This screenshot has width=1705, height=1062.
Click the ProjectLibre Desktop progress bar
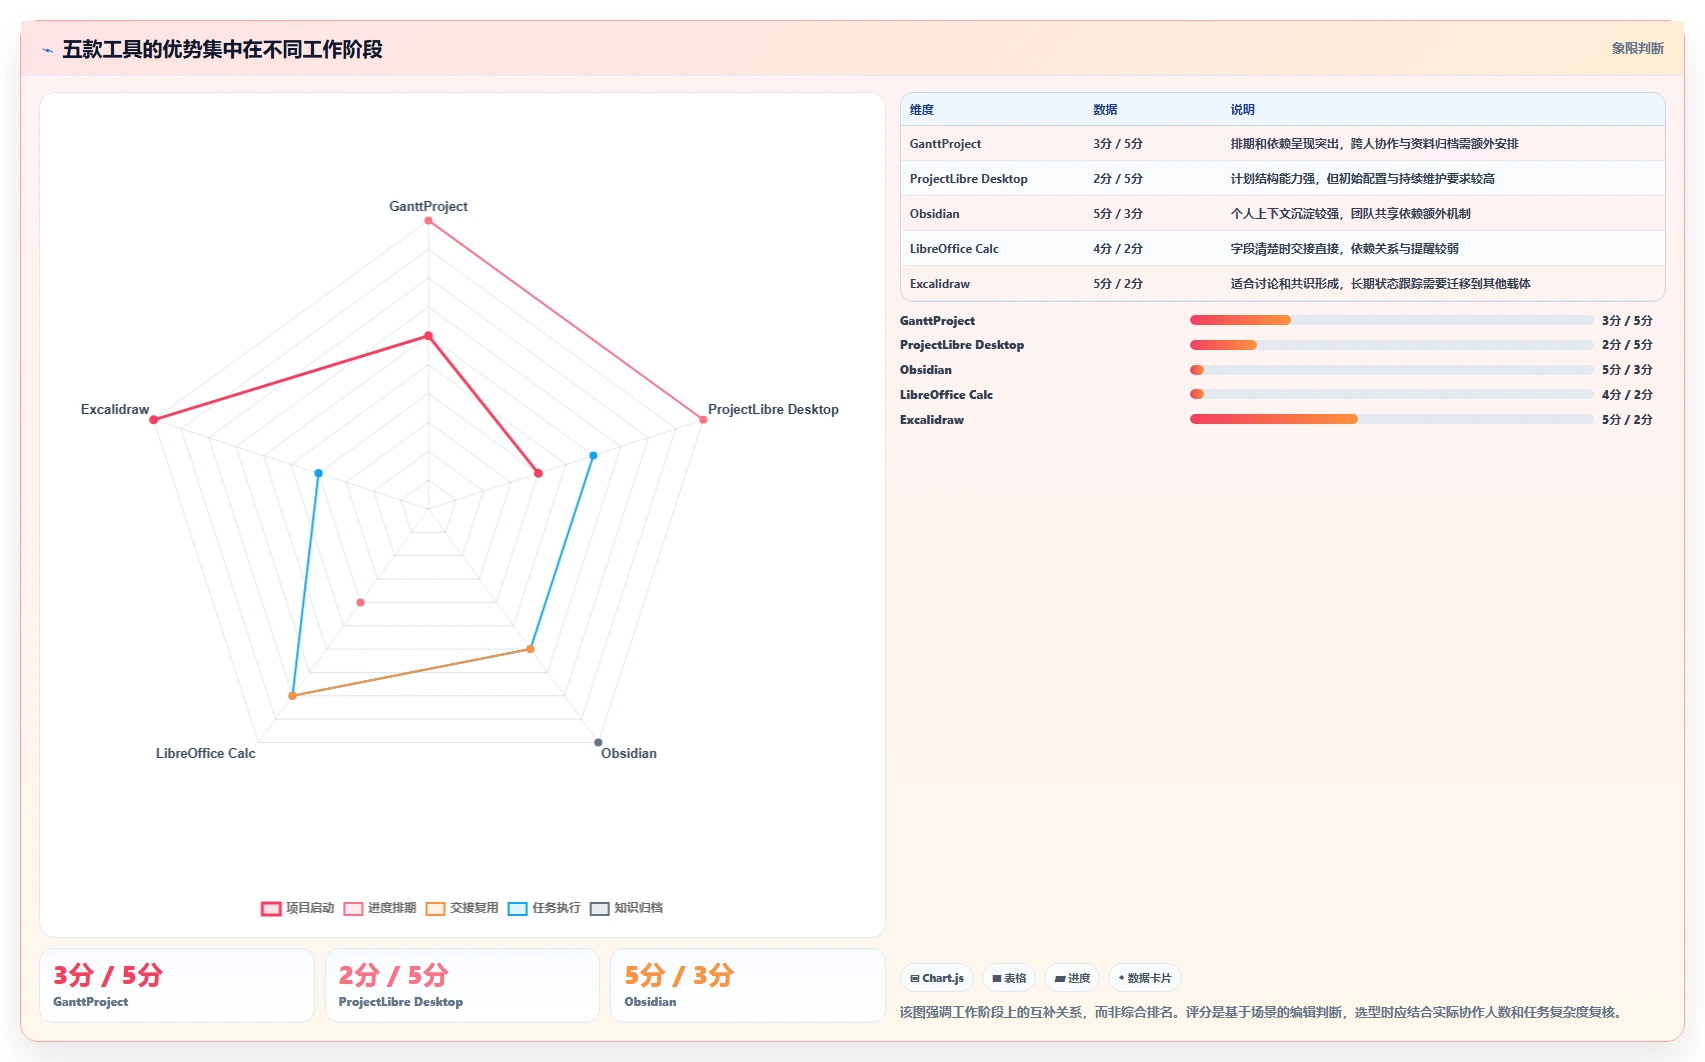(1391, 345)
